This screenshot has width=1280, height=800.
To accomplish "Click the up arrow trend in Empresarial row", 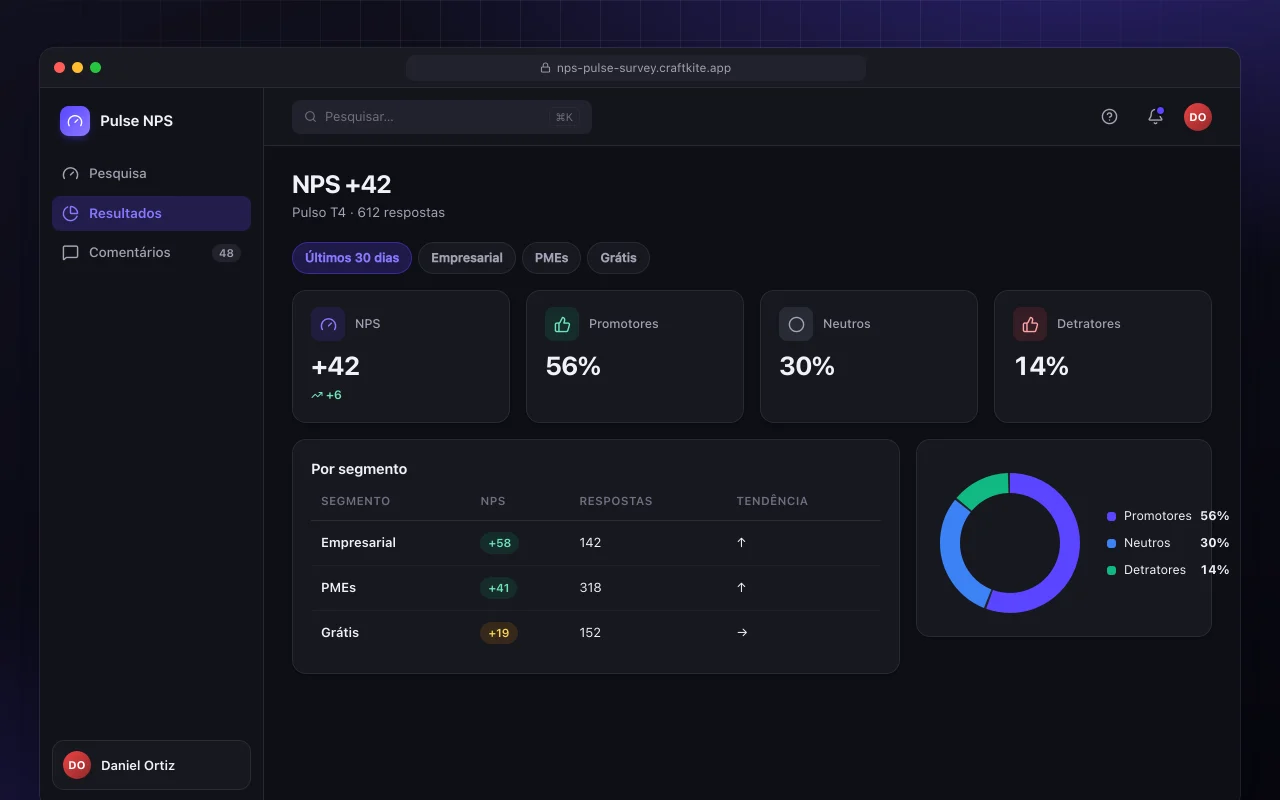I will tap(741, 543).
